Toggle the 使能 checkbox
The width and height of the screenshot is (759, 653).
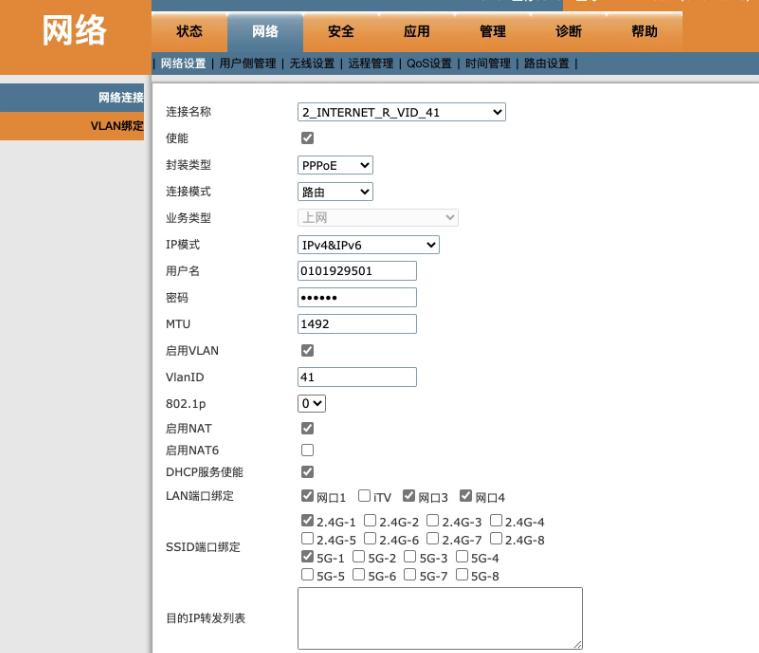pyautogui.click(x=307, y=138)
